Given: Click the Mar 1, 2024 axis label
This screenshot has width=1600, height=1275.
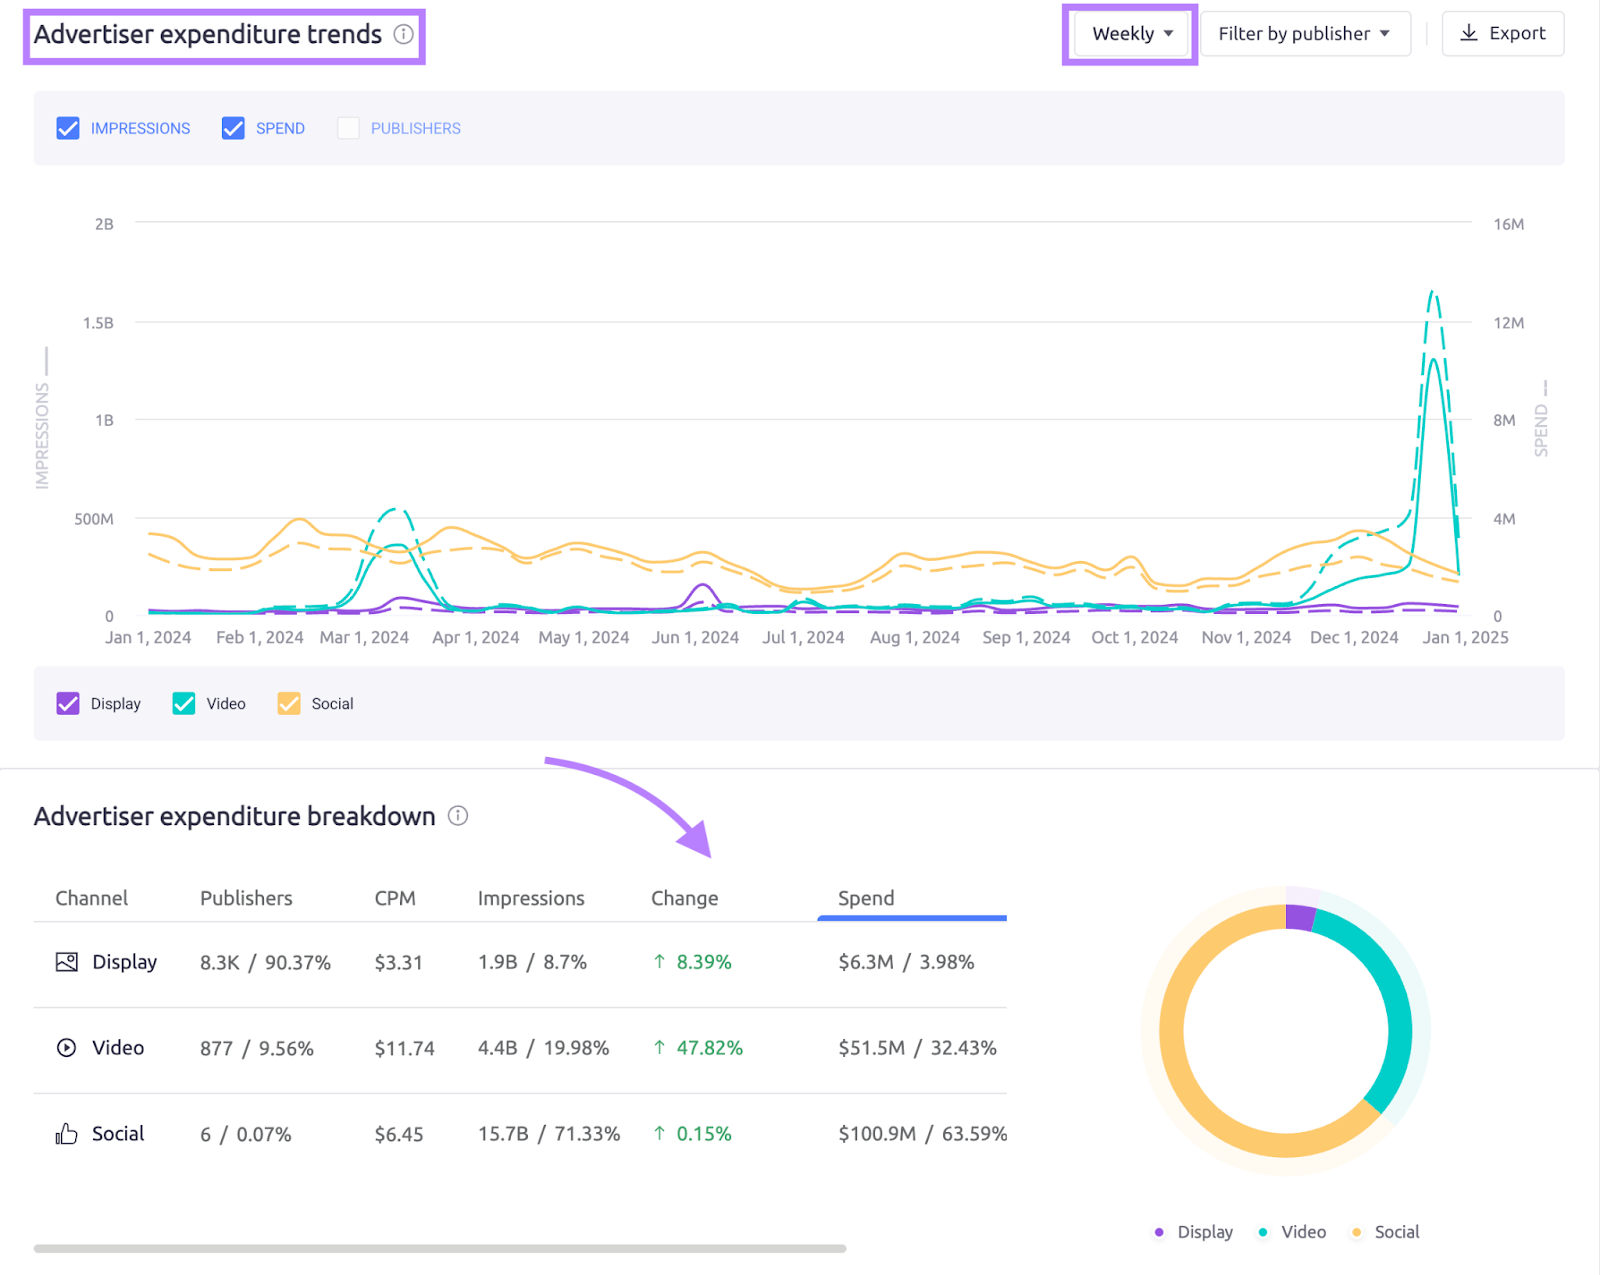Looking at the screenshot, I should coord(364,637).
